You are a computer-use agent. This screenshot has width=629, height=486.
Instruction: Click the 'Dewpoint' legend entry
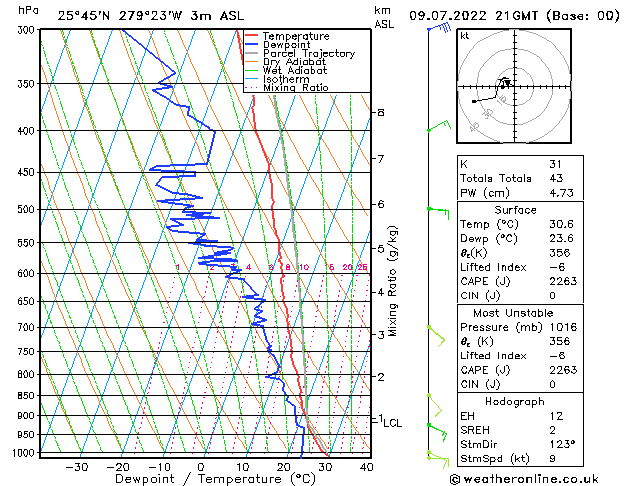(286, 45)
